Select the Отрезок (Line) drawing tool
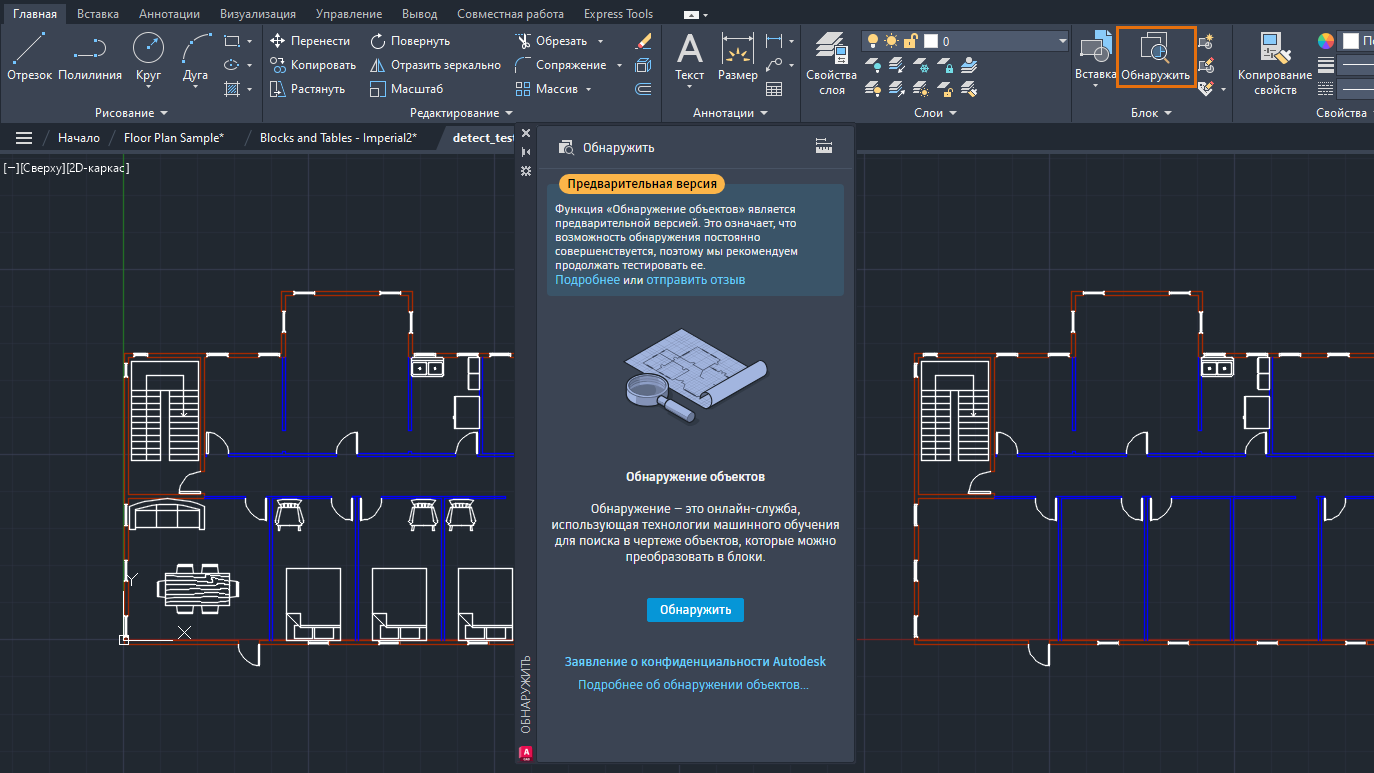Image resolution: width=1374 pixels, height=773 pixels. click(x=31, y=58)
